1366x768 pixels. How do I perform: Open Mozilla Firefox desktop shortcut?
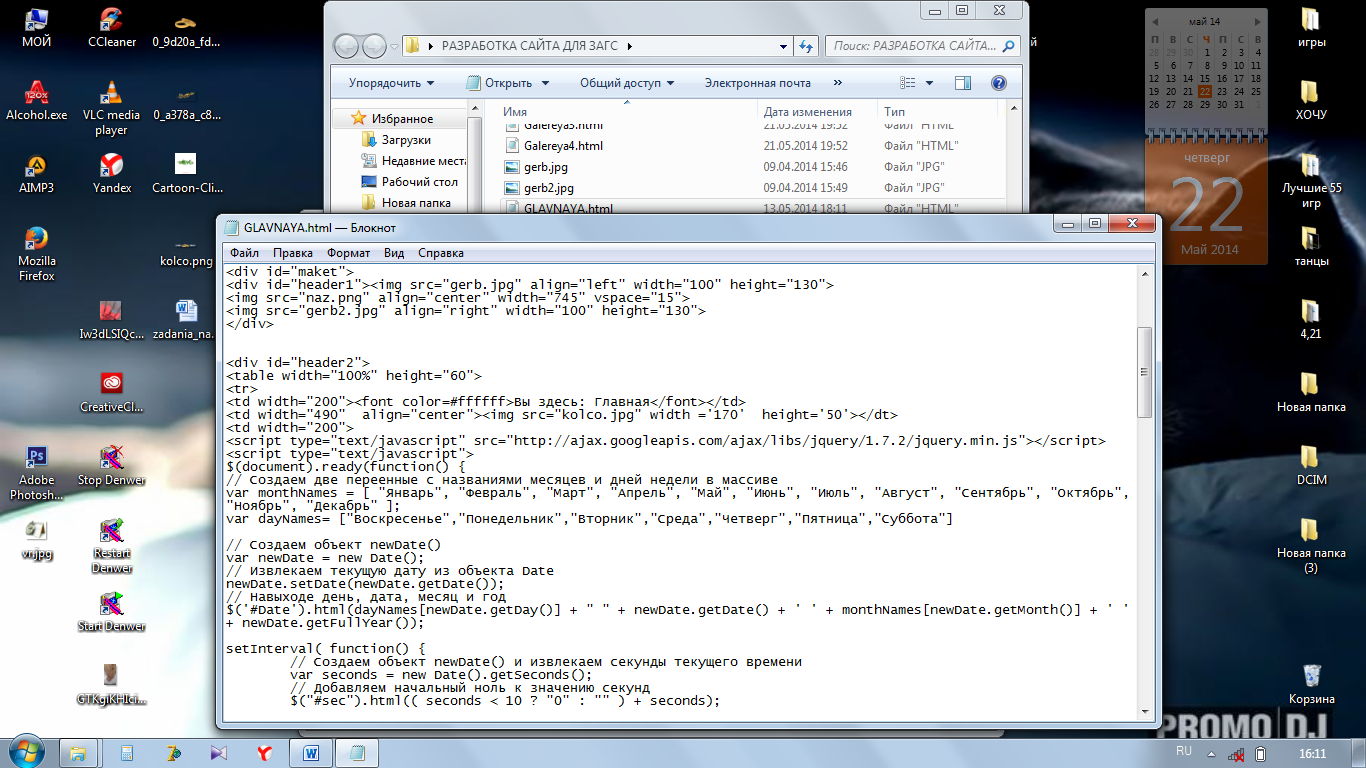pyautogui.click(x=37, y=253)
